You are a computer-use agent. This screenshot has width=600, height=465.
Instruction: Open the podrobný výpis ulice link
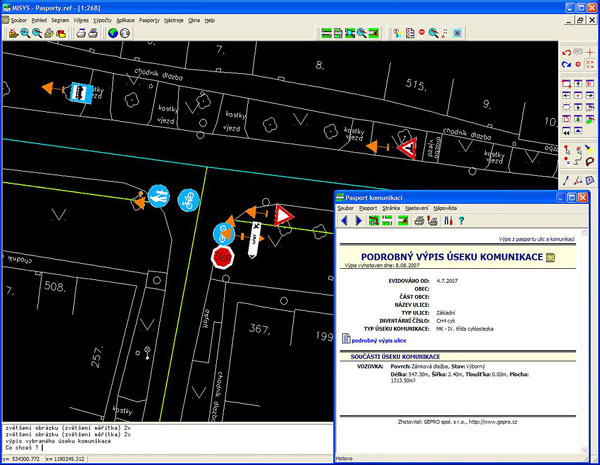coord(379,341)
